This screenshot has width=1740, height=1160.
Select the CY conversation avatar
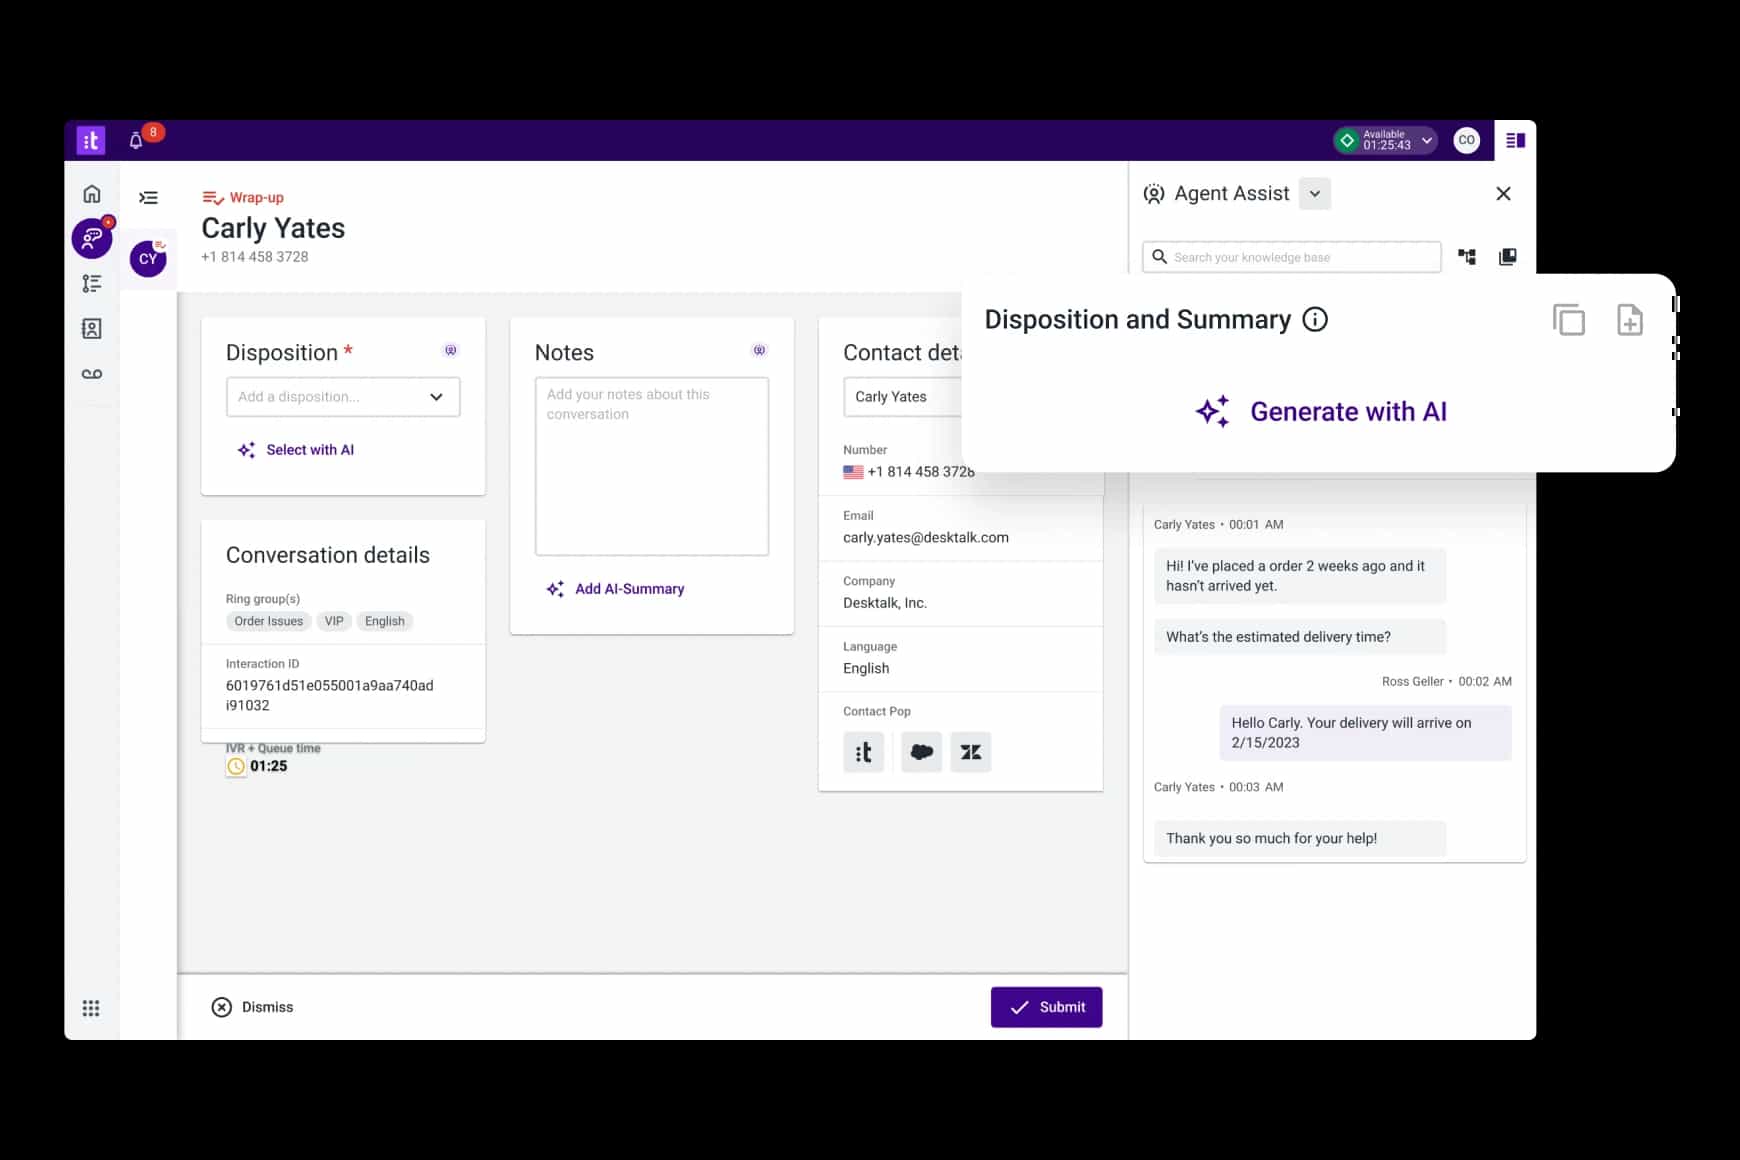coord(148,259)
